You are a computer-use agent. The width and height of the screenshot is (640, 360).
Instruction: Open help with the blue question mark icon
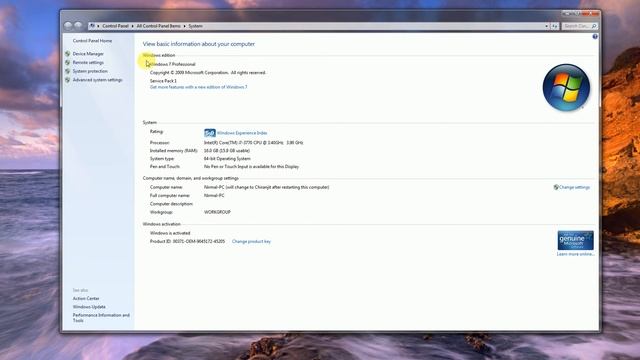pyautogui.click(x=595, y=37)
